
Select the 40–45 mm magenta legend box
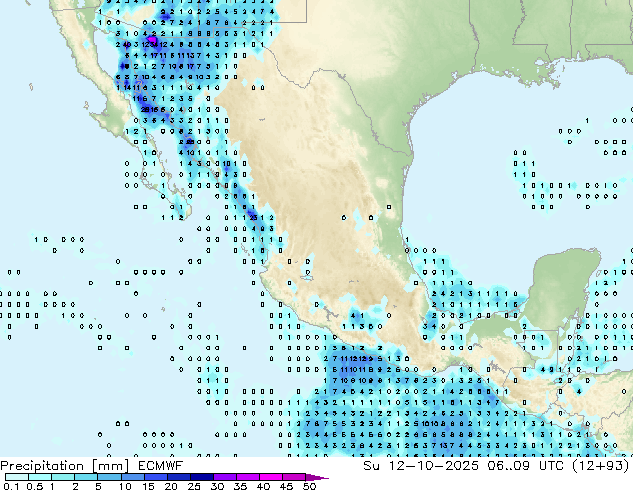point(271,477)
